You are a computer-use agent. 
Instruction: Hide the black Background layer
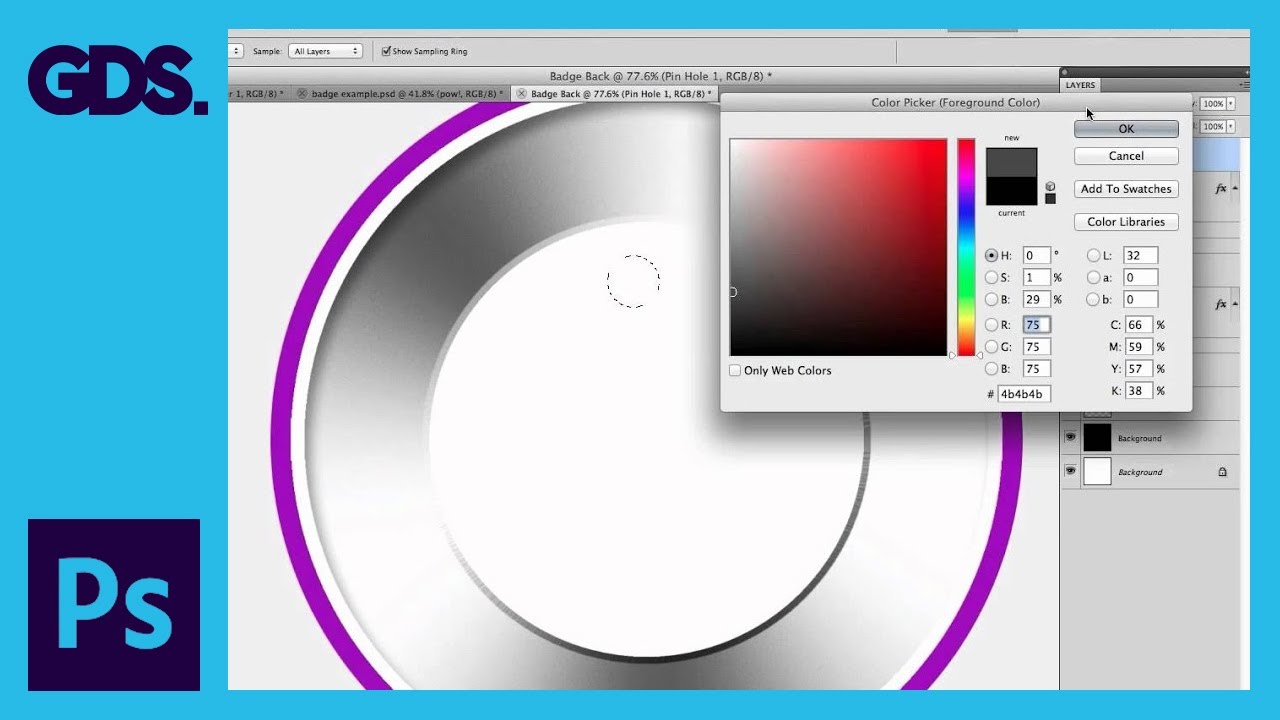pyautogui.click(x=1070, y=438)
